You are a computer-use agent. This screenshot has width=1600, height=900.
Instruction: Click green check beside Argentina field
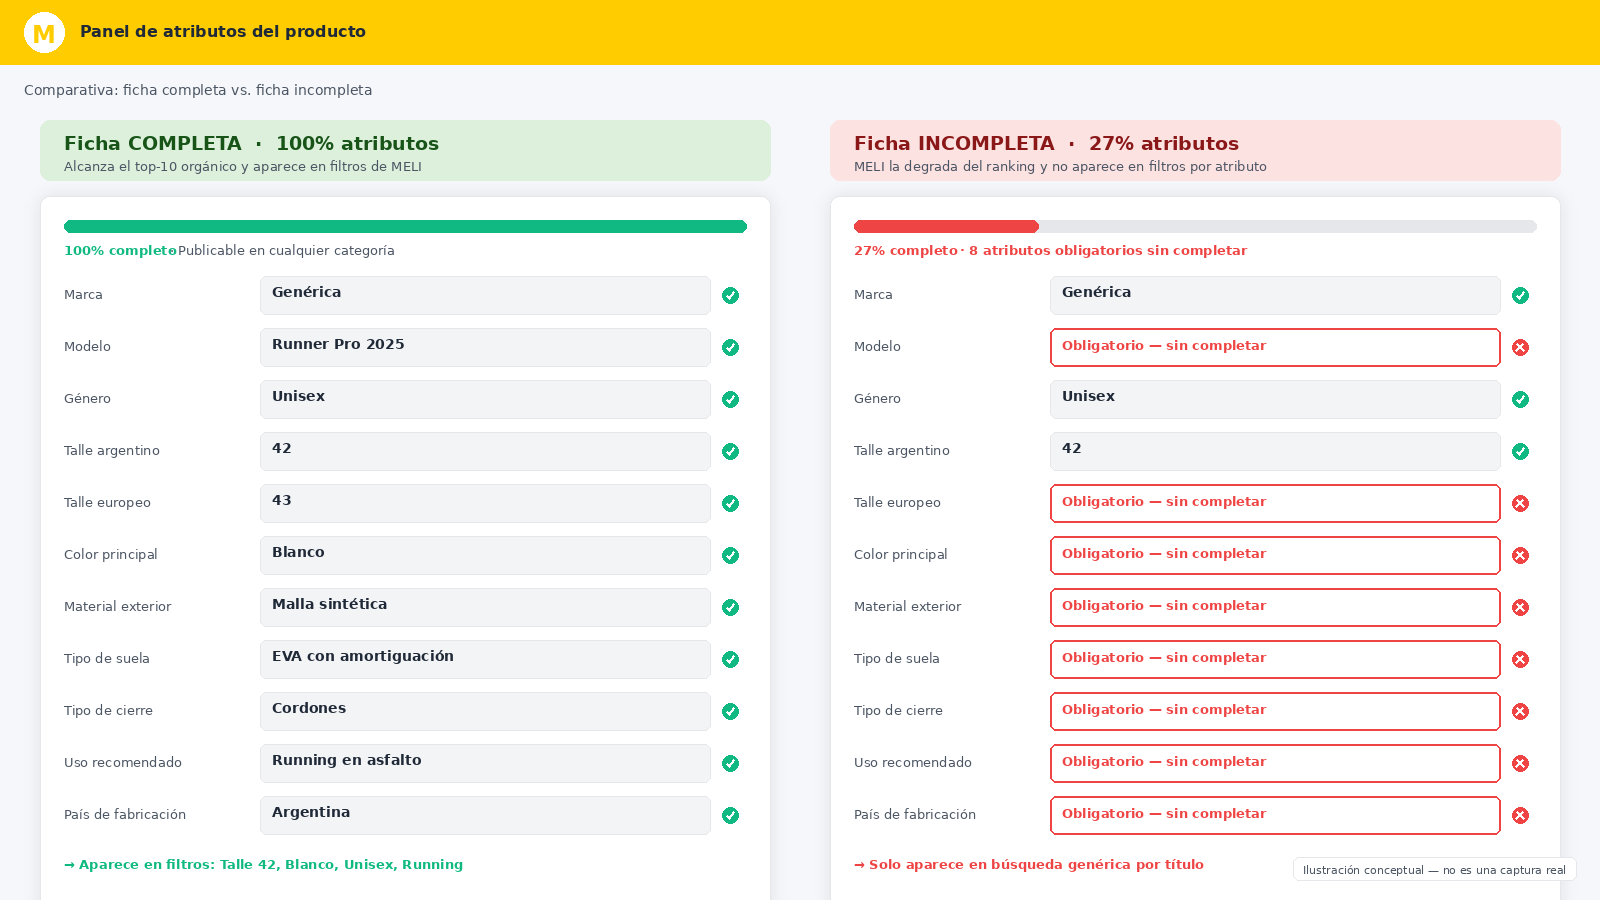[731, 815]
